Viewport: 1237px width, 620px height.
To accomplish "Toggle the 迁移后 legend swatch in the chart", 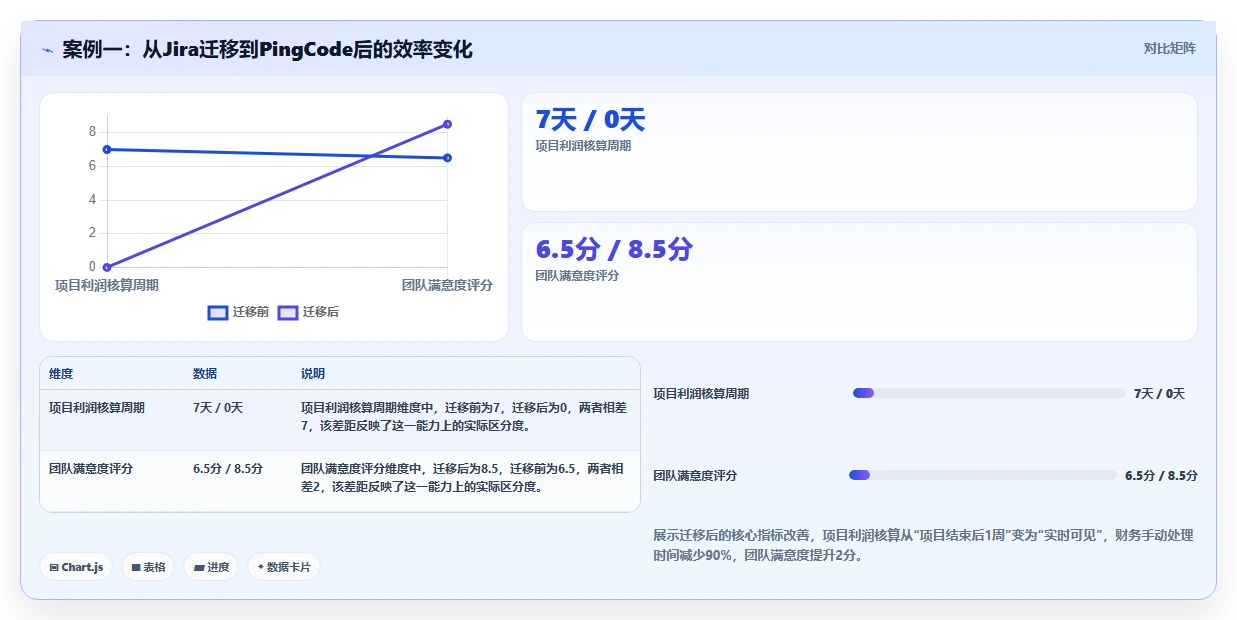I will [x=288, y=312].
